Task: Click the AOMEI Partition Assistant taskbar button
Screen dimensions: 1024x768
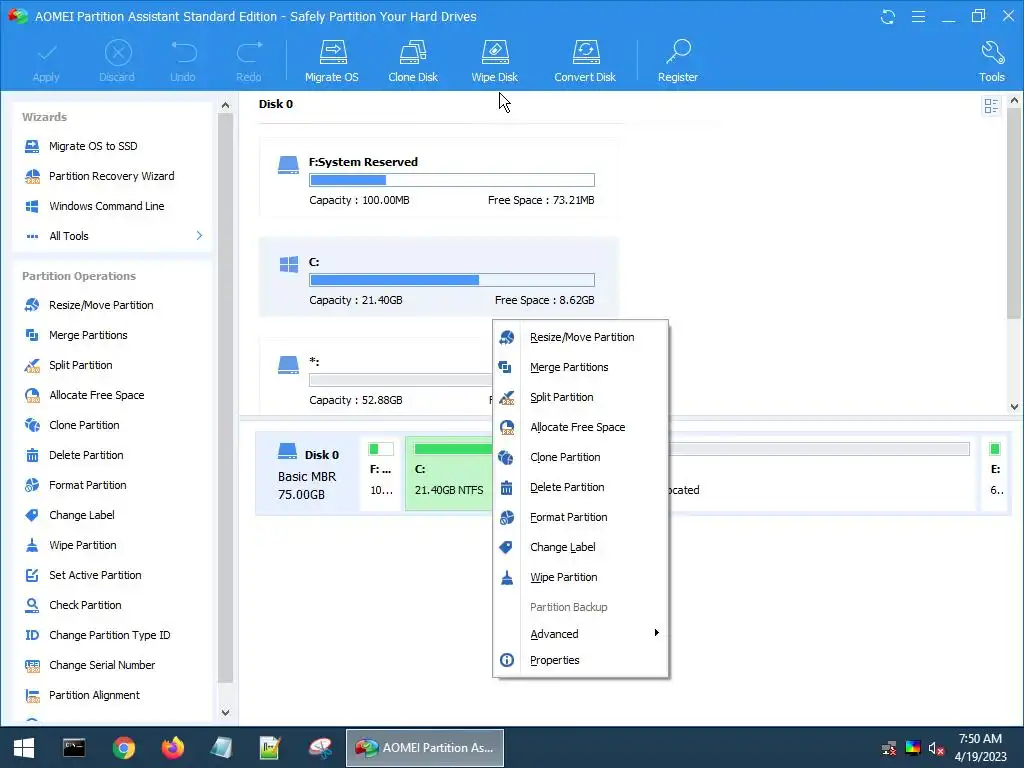Action: (x=424, y=748)
